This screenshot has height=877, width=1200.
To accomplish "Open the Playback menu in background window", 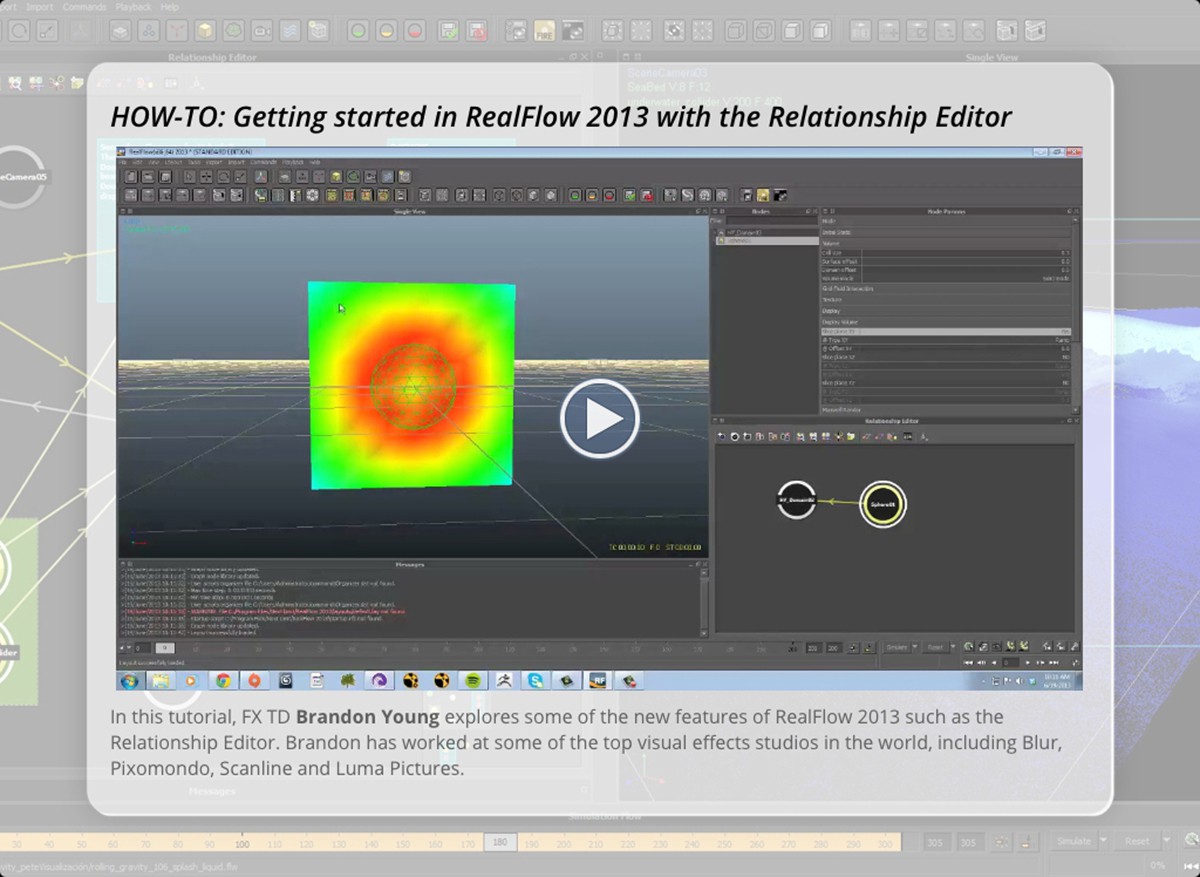I will (x=134, y=7).
